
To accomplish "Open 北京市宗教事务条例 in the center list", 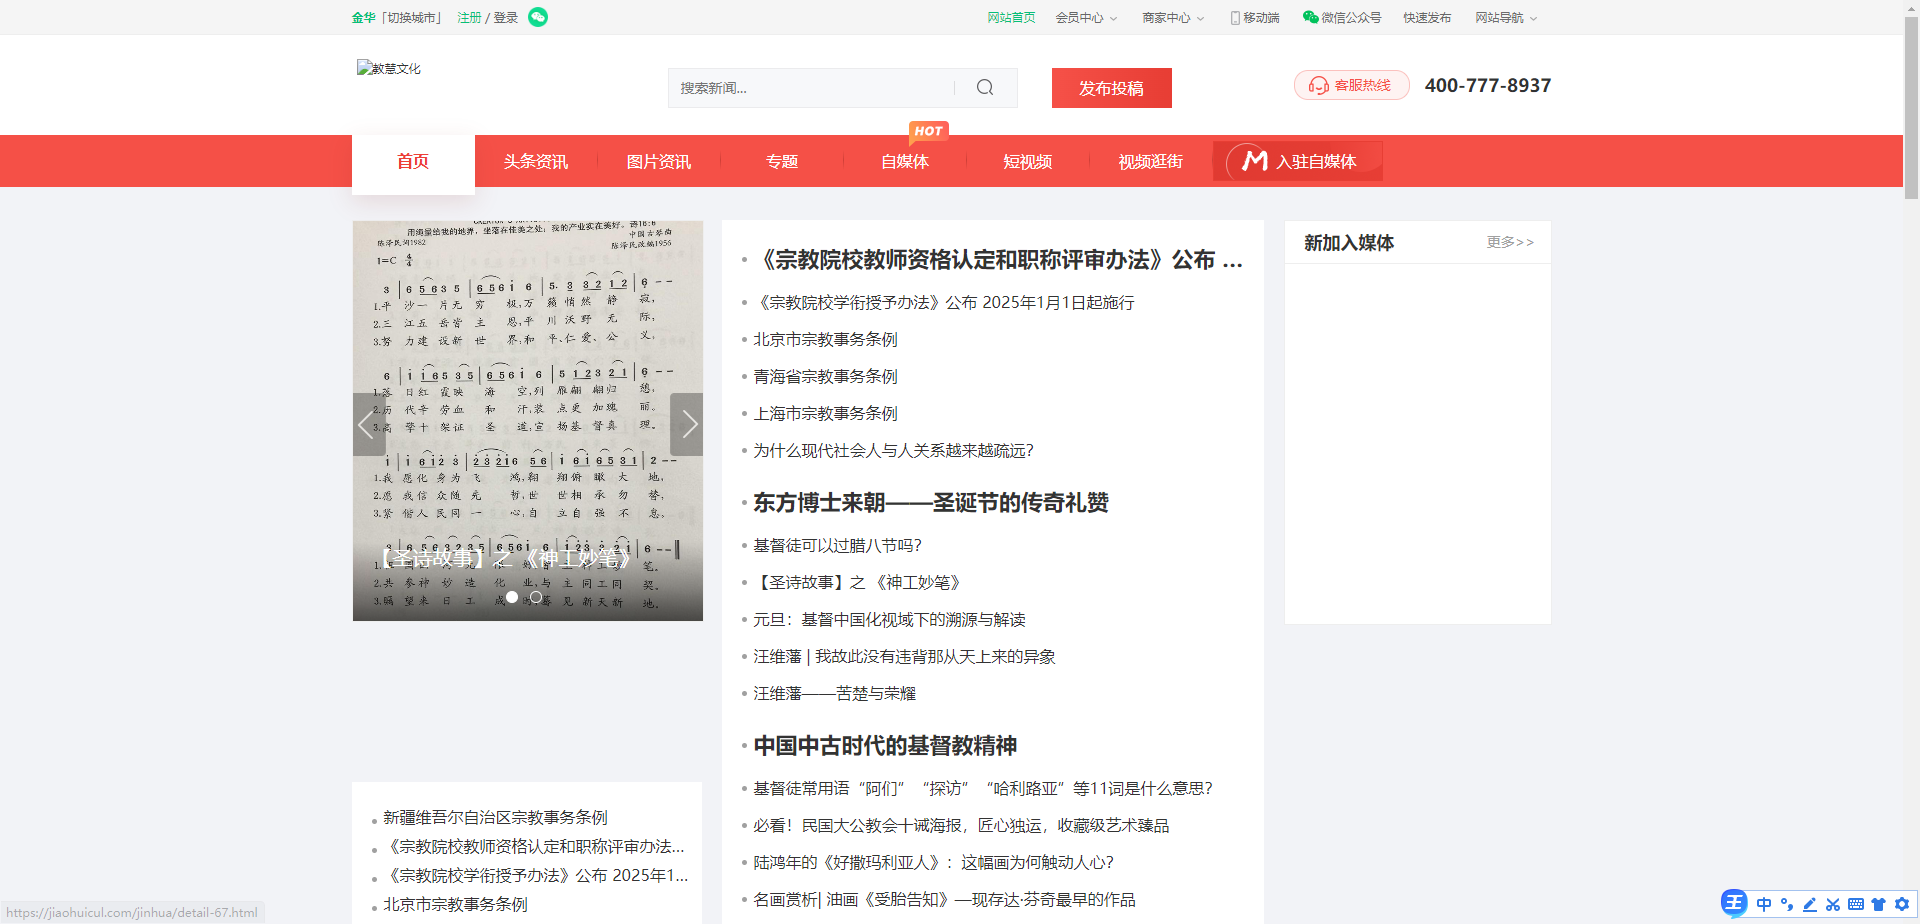I will pyautogui.click(x=826, y=339).
